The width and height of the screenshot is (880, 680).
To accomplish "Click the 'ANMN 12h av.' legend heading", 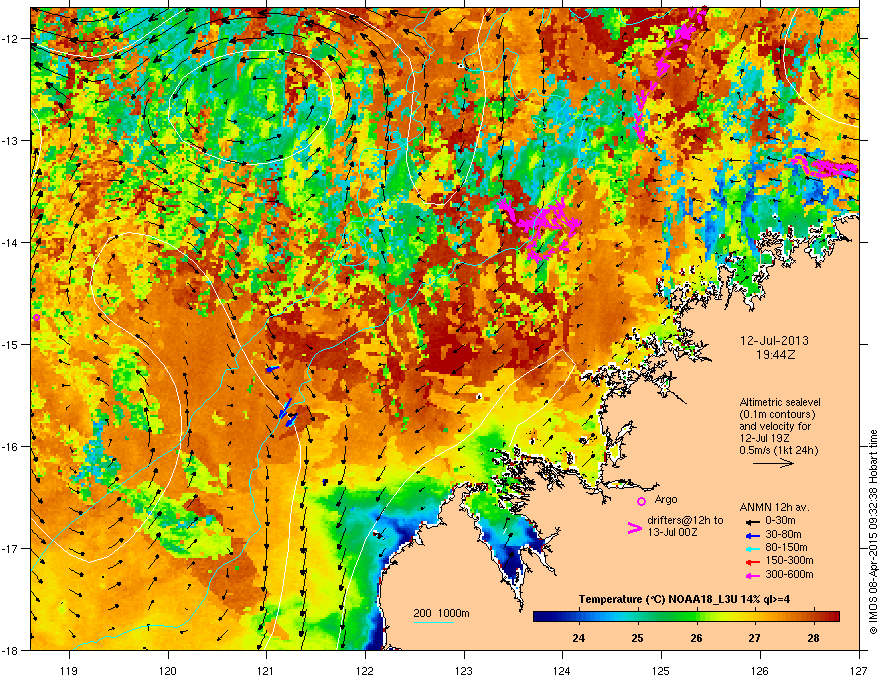I will tap(774, 507).
